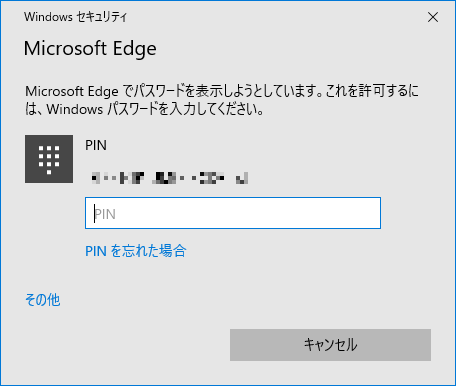The width and height of the screenshot is (456, 386).
Task: Click the grey PIN placeholder text in the box
Action: tap(105, 214)
